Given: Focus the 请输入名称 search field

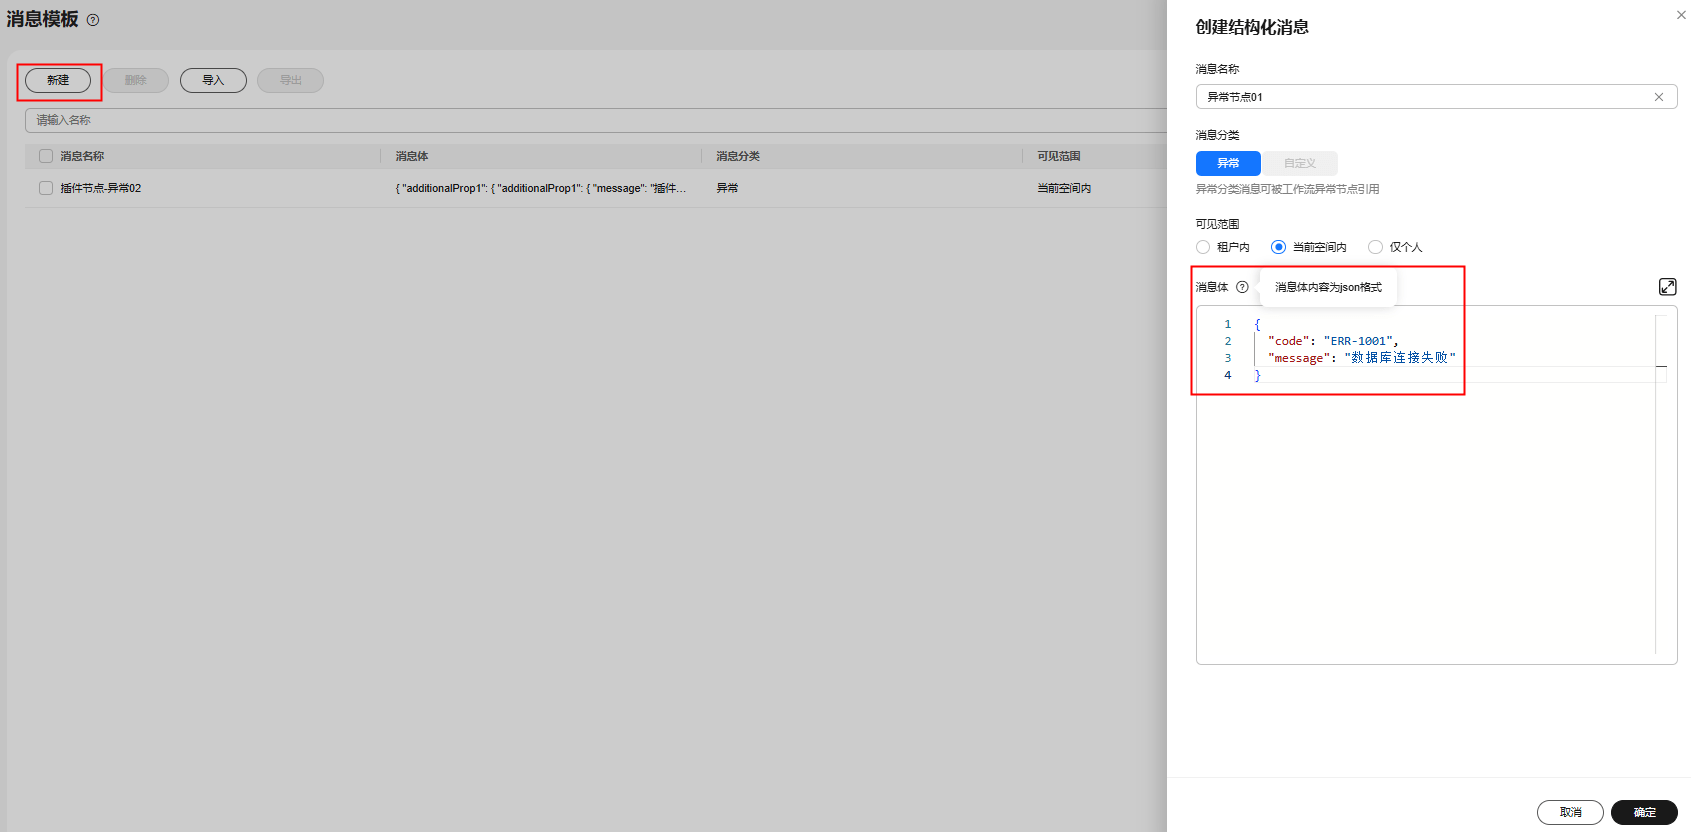Looking at the screenshot, I should click(x=596, y=120).
